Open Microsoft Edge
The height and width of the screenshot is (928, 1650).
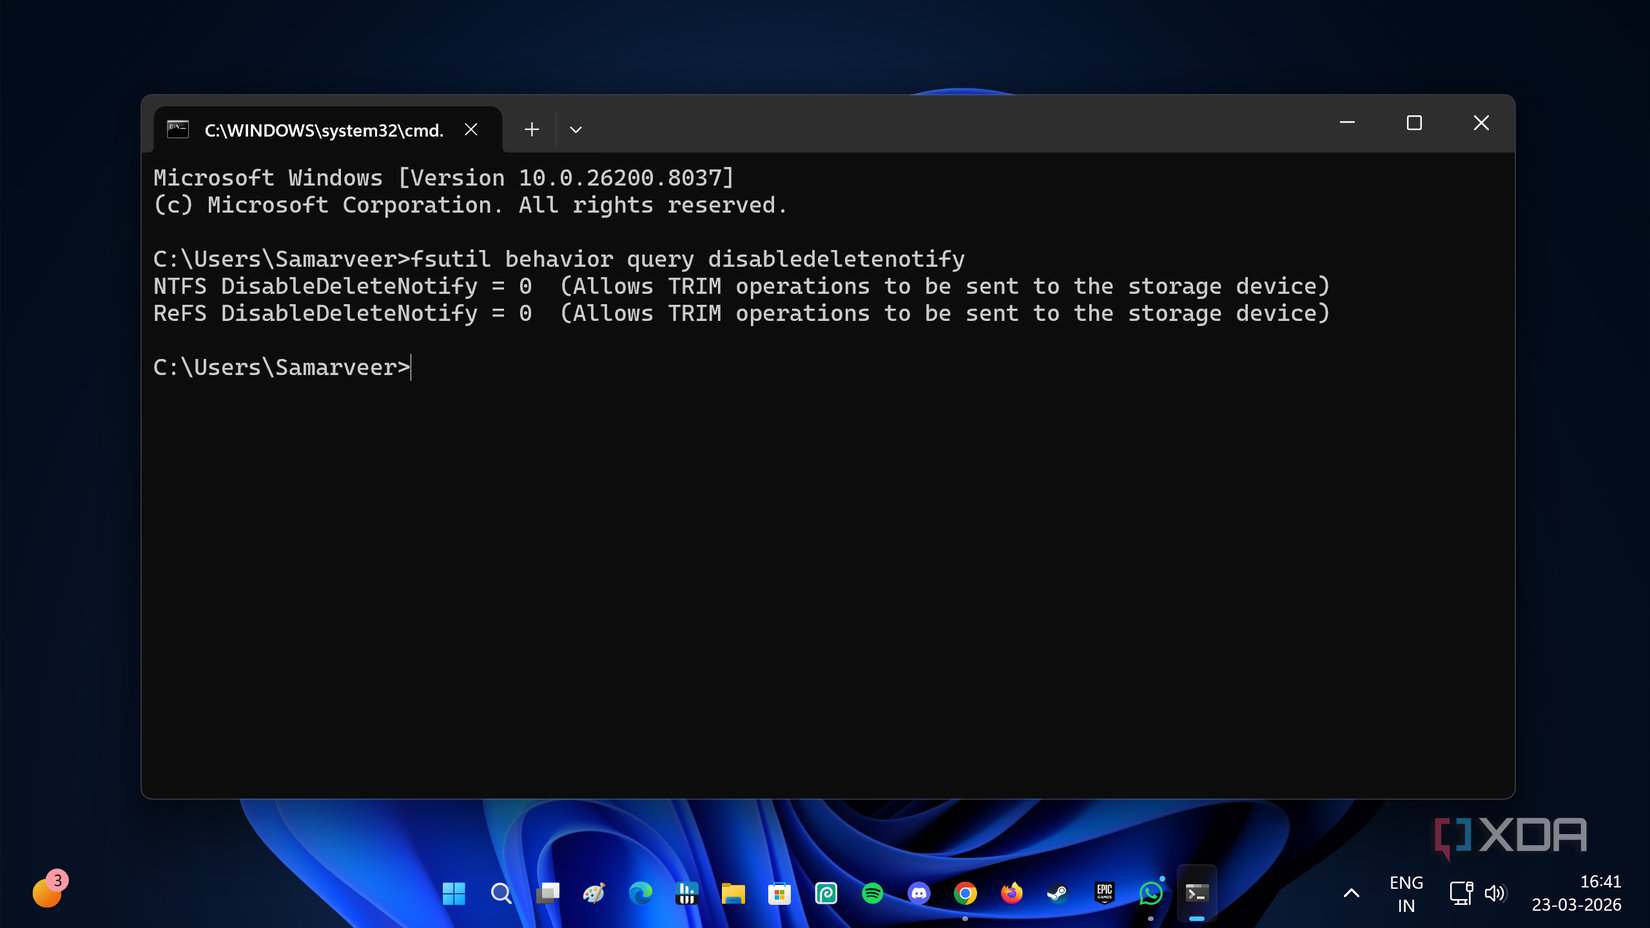click(x=640, y=893)
